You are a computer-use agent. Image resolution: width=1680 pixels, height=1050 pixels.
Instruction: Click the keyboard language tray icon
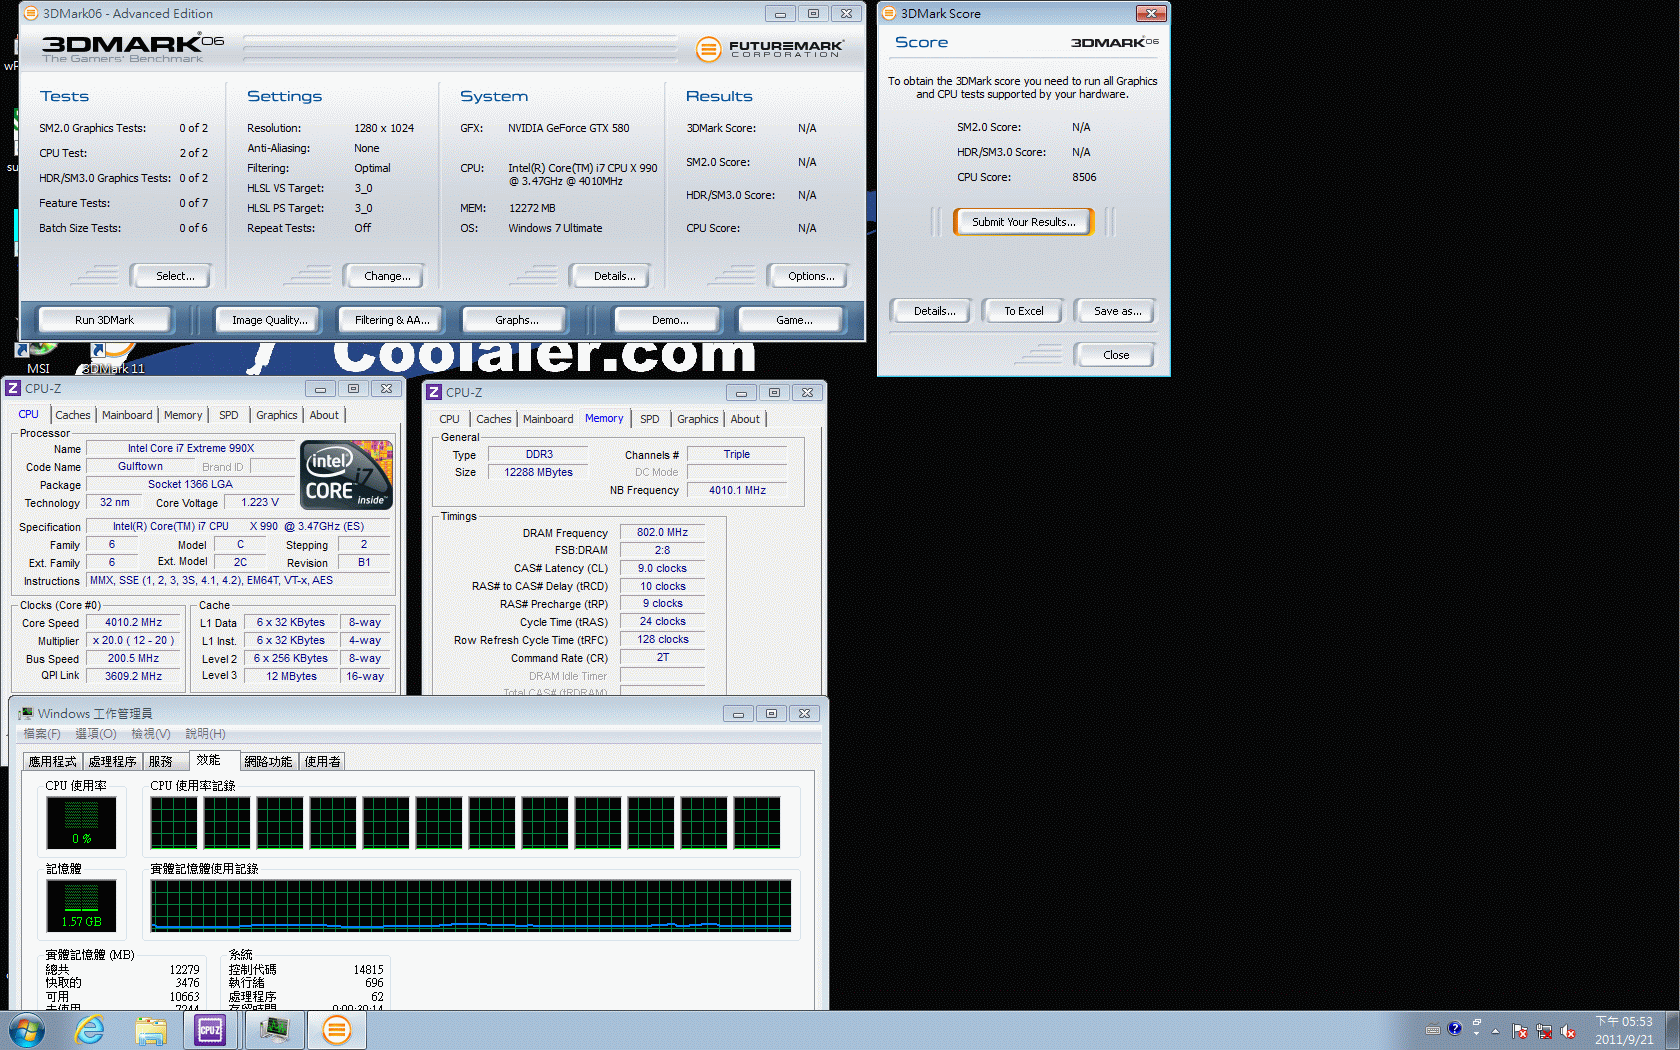click(x=1433, y=1030)
